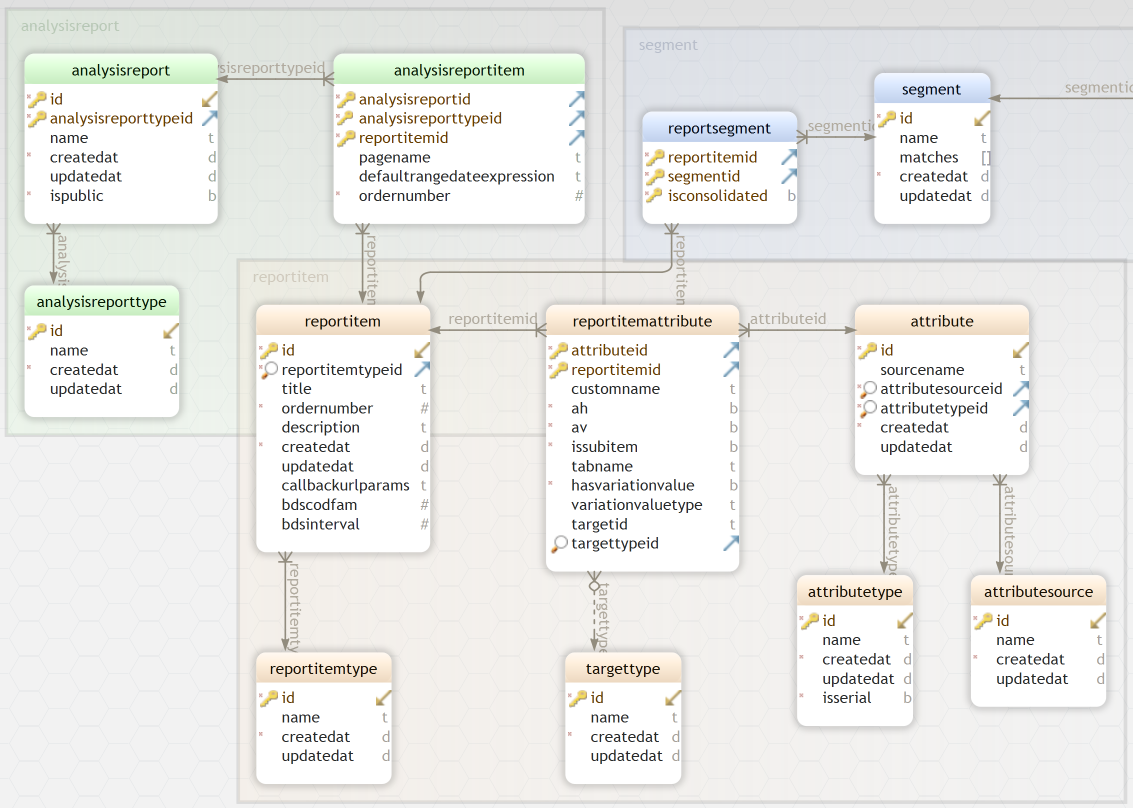Viewport: 1133px width, 808px height.
Task: Click the reportitem group frame label
Action: pos(290,277)
